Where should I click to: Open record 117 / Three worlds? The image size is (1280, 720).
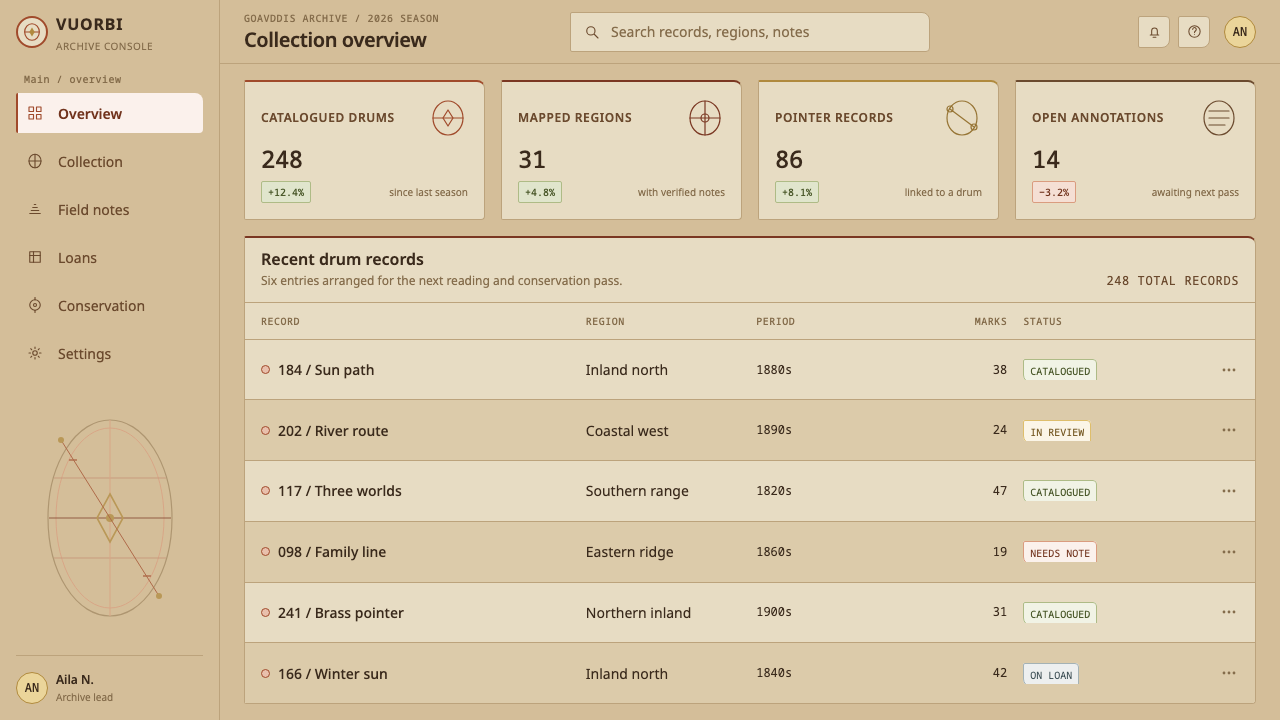[340, 491]
